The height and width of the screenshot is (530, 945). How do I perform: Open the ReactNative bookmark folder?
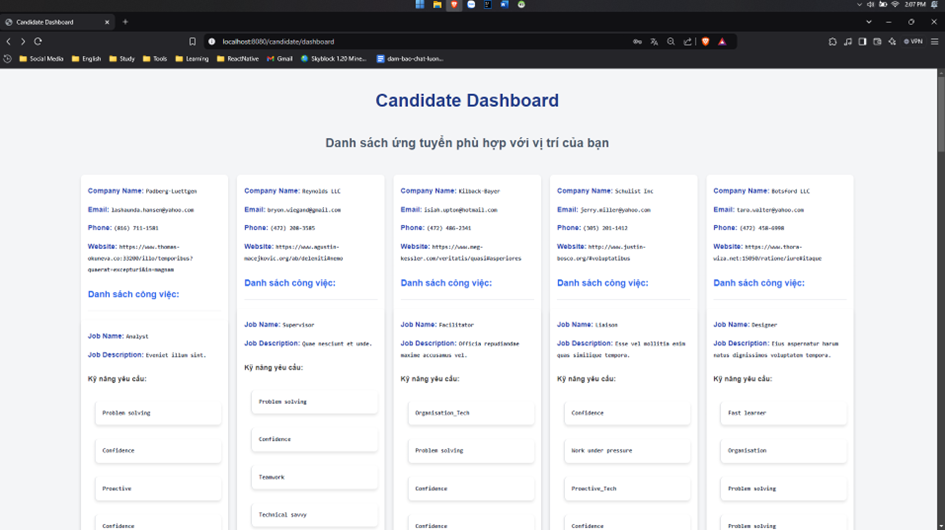pos(237,58)
